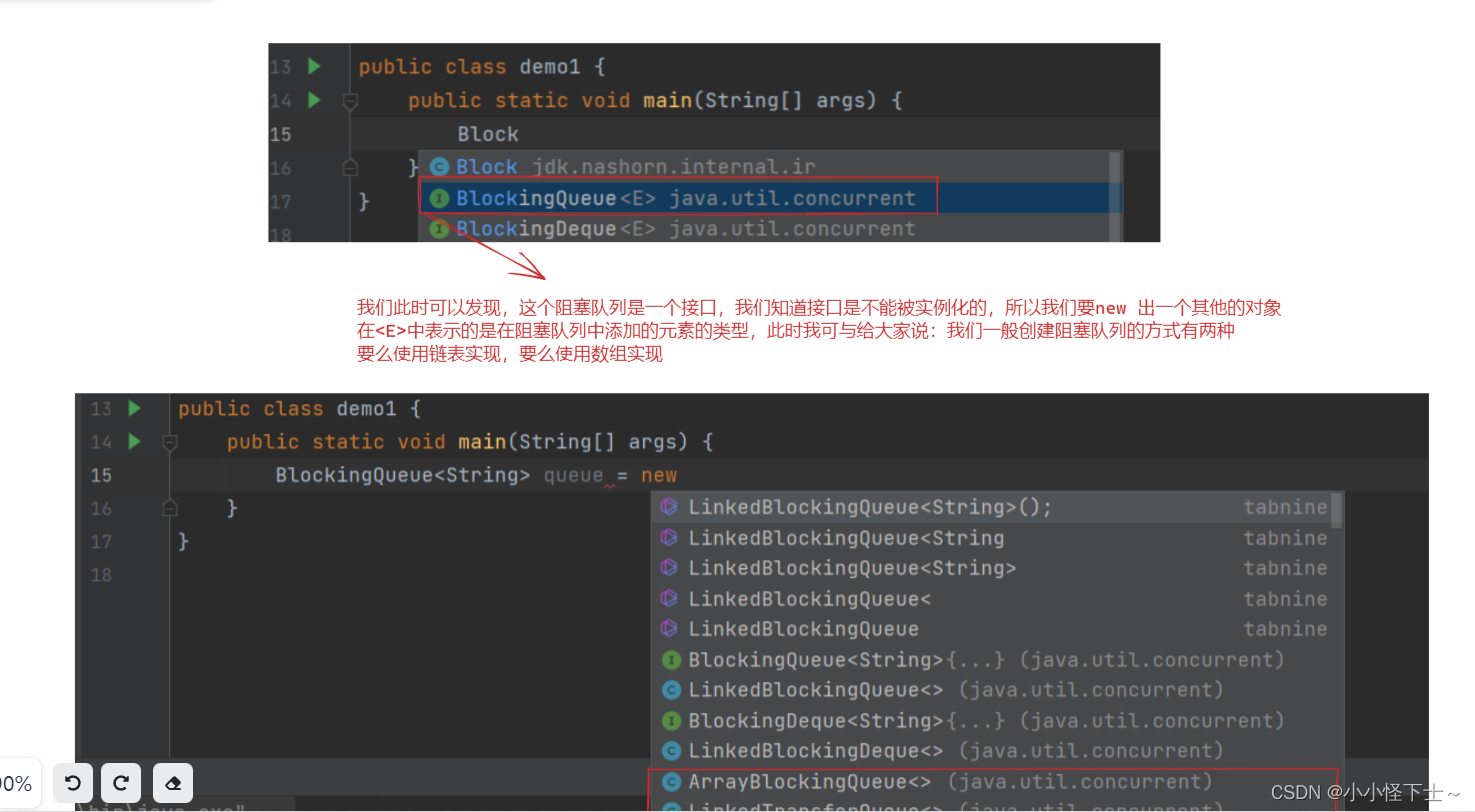Click line number 15 in lower snippet gutter
This screenshot has width=1475, height=812.
tap(101, 476)
